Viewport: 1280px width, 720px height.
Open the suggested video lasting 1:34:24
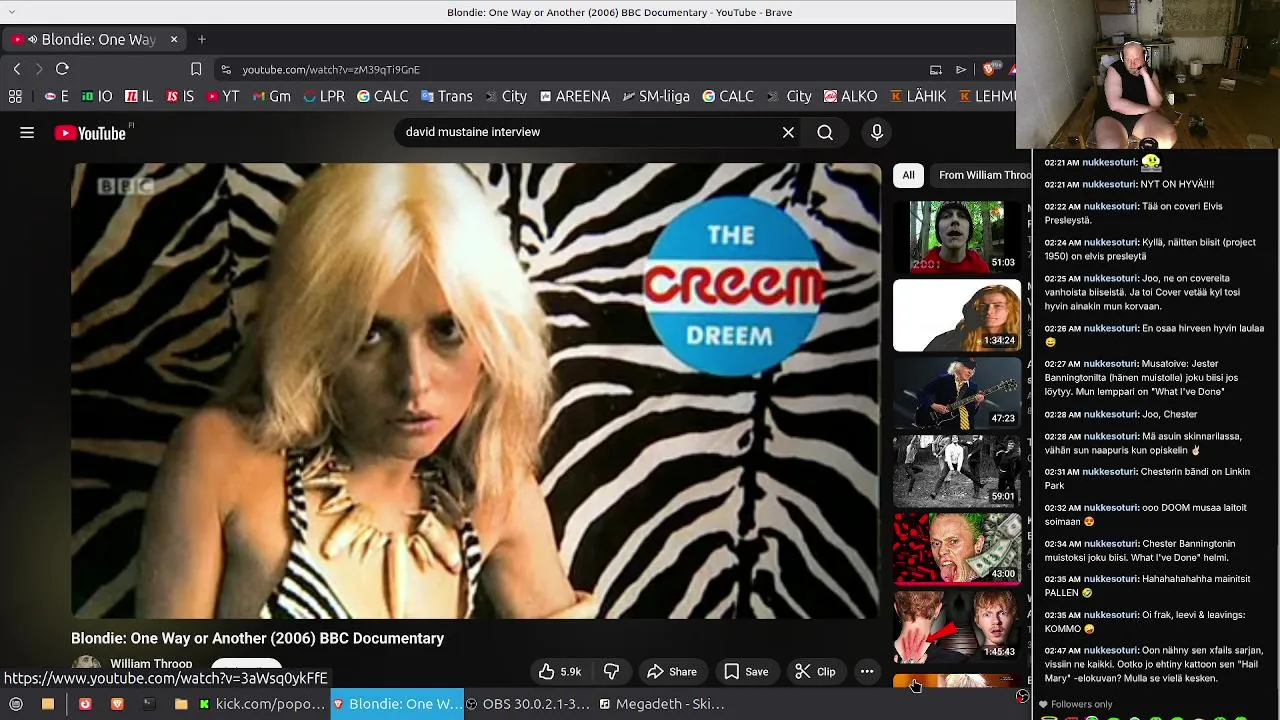point(957,315)
